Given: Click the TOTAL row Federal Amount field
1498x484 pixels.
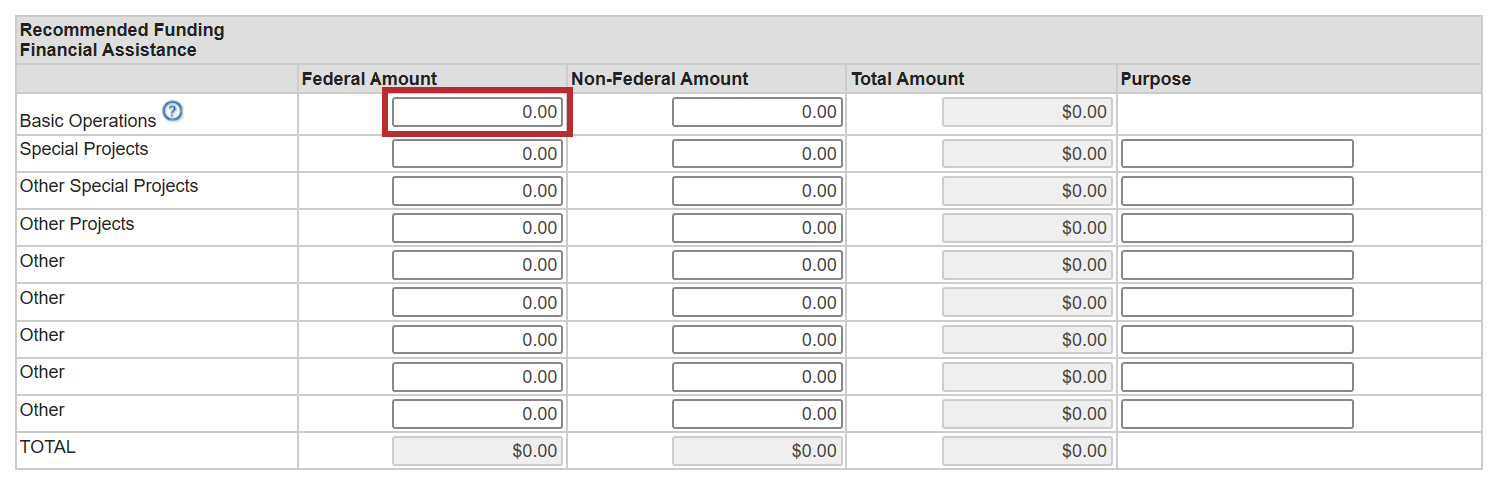Looking at the screenshot, I should (x=477, y=451).
